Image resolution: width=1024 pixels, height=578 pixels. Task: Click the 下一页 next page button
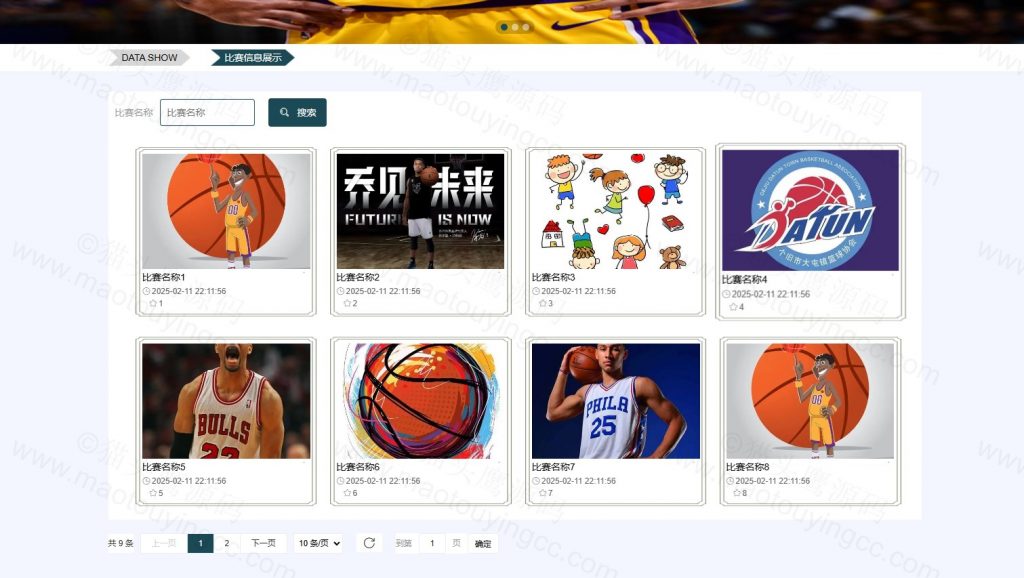(263, 543)
